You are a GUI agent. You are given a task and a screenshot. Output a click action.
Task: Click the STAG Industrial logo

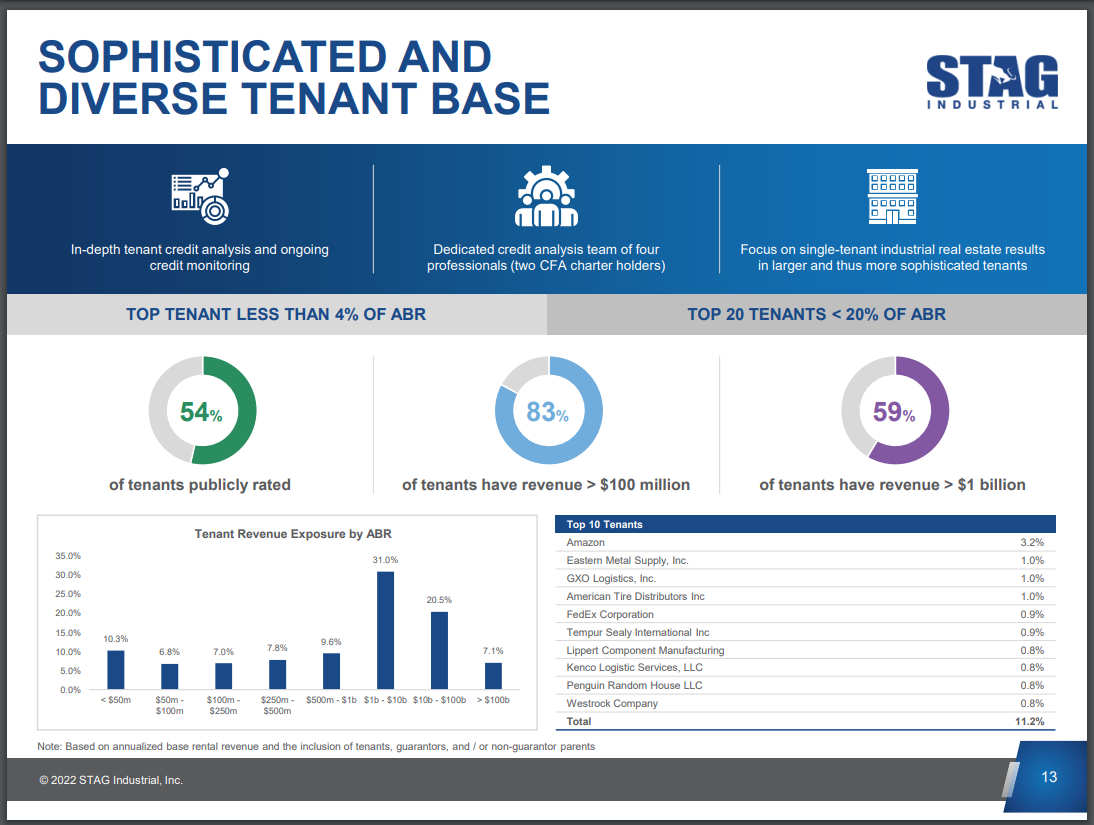click(992, 82)
